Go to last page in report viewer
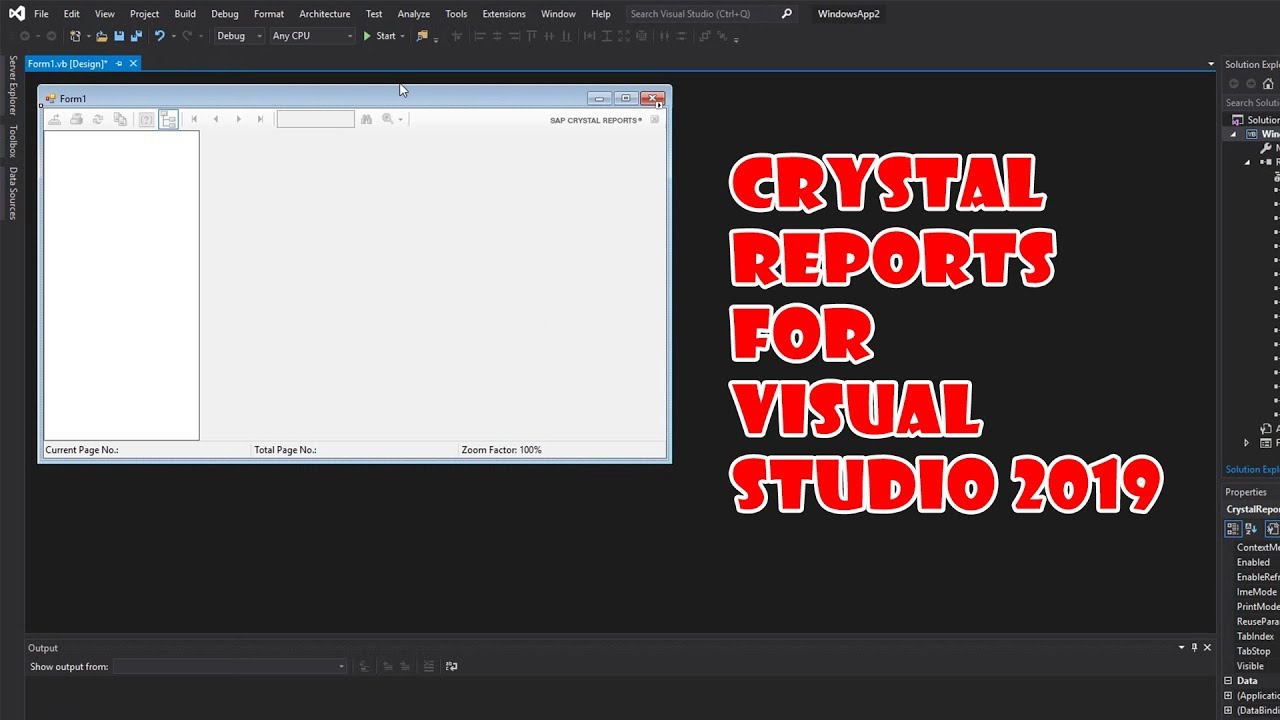The image size is (1280, 720). tap(260, 119)
